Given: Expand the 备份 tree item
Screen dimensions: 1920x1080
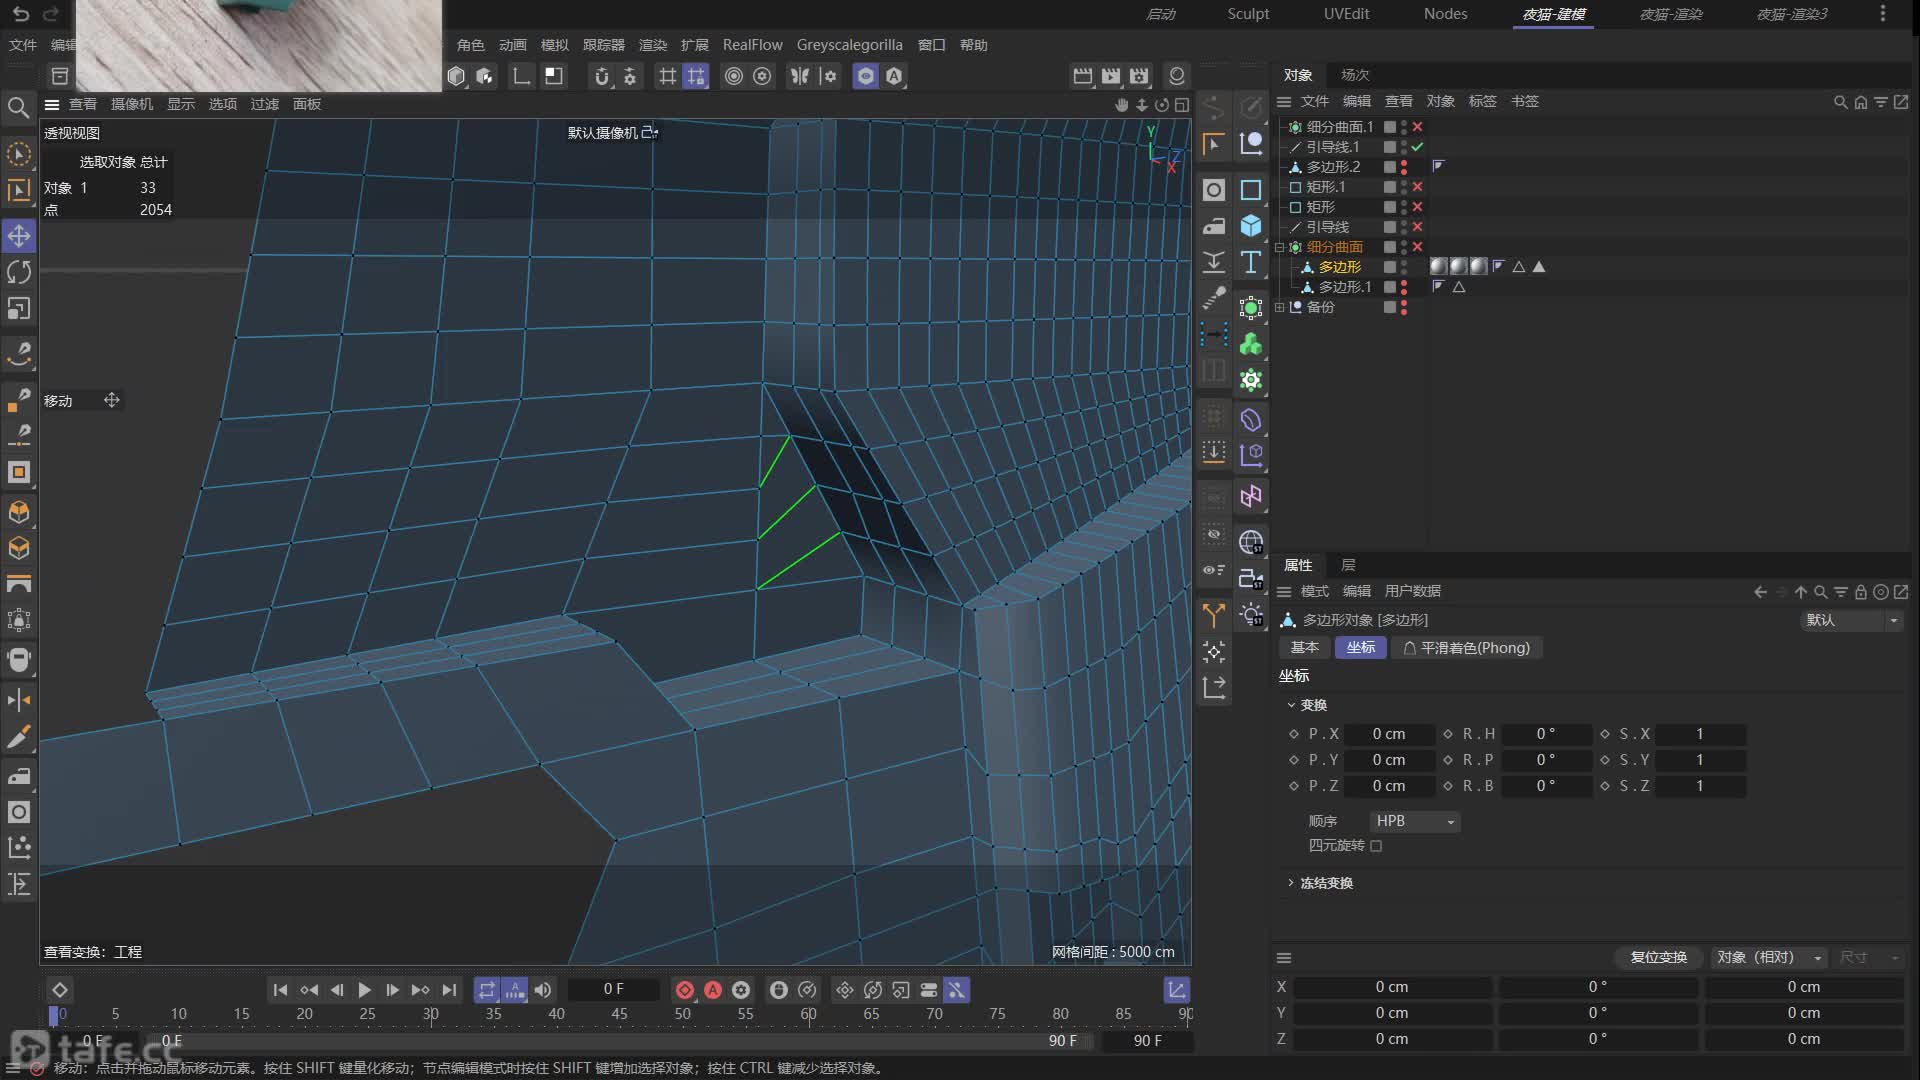Looking at the screenshot, I should point(1280,307).
